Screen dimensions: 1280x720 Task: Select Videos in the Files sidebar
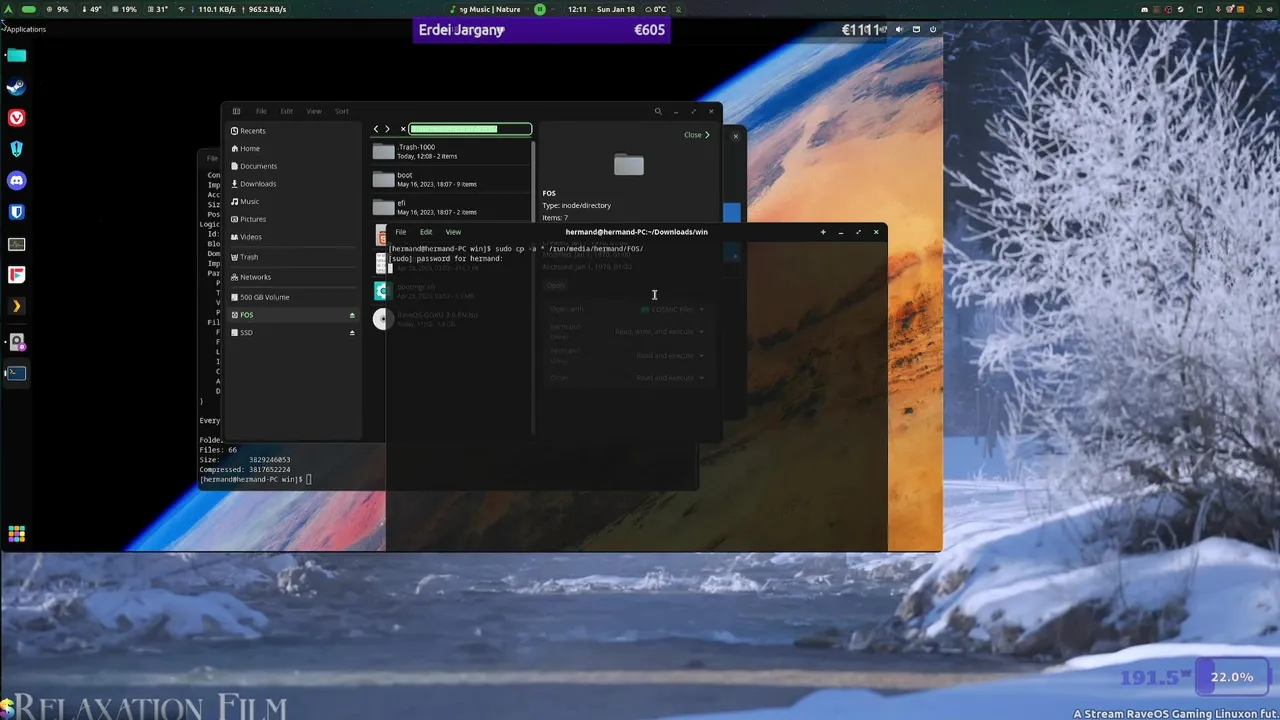tap(294, 237)
